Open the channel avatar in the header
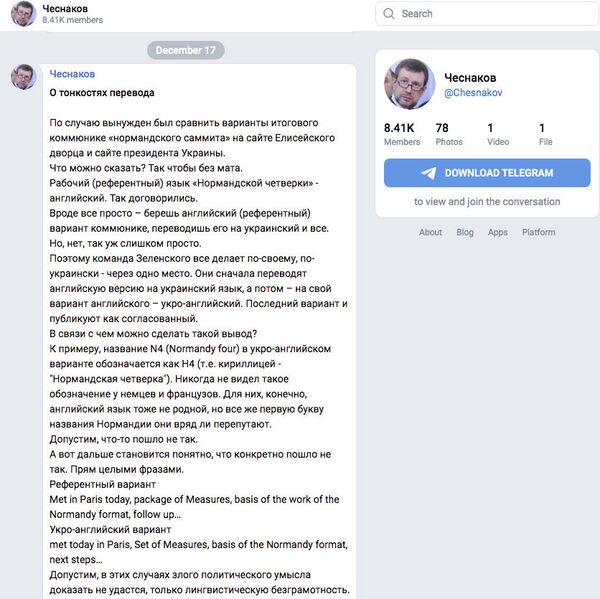The image size is (600, 599). point(23,13)
